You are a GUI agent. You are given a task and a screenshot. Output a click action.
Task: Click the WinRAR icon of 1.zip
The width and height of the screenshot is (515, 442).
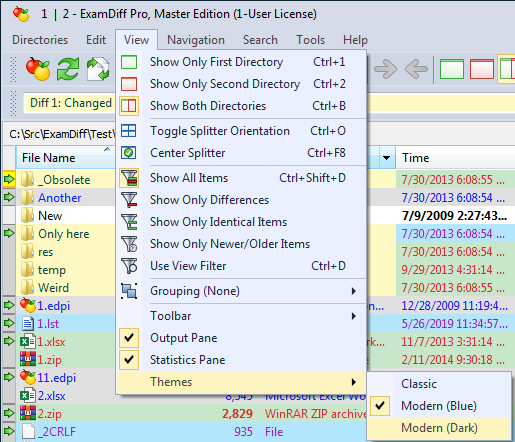28,360
